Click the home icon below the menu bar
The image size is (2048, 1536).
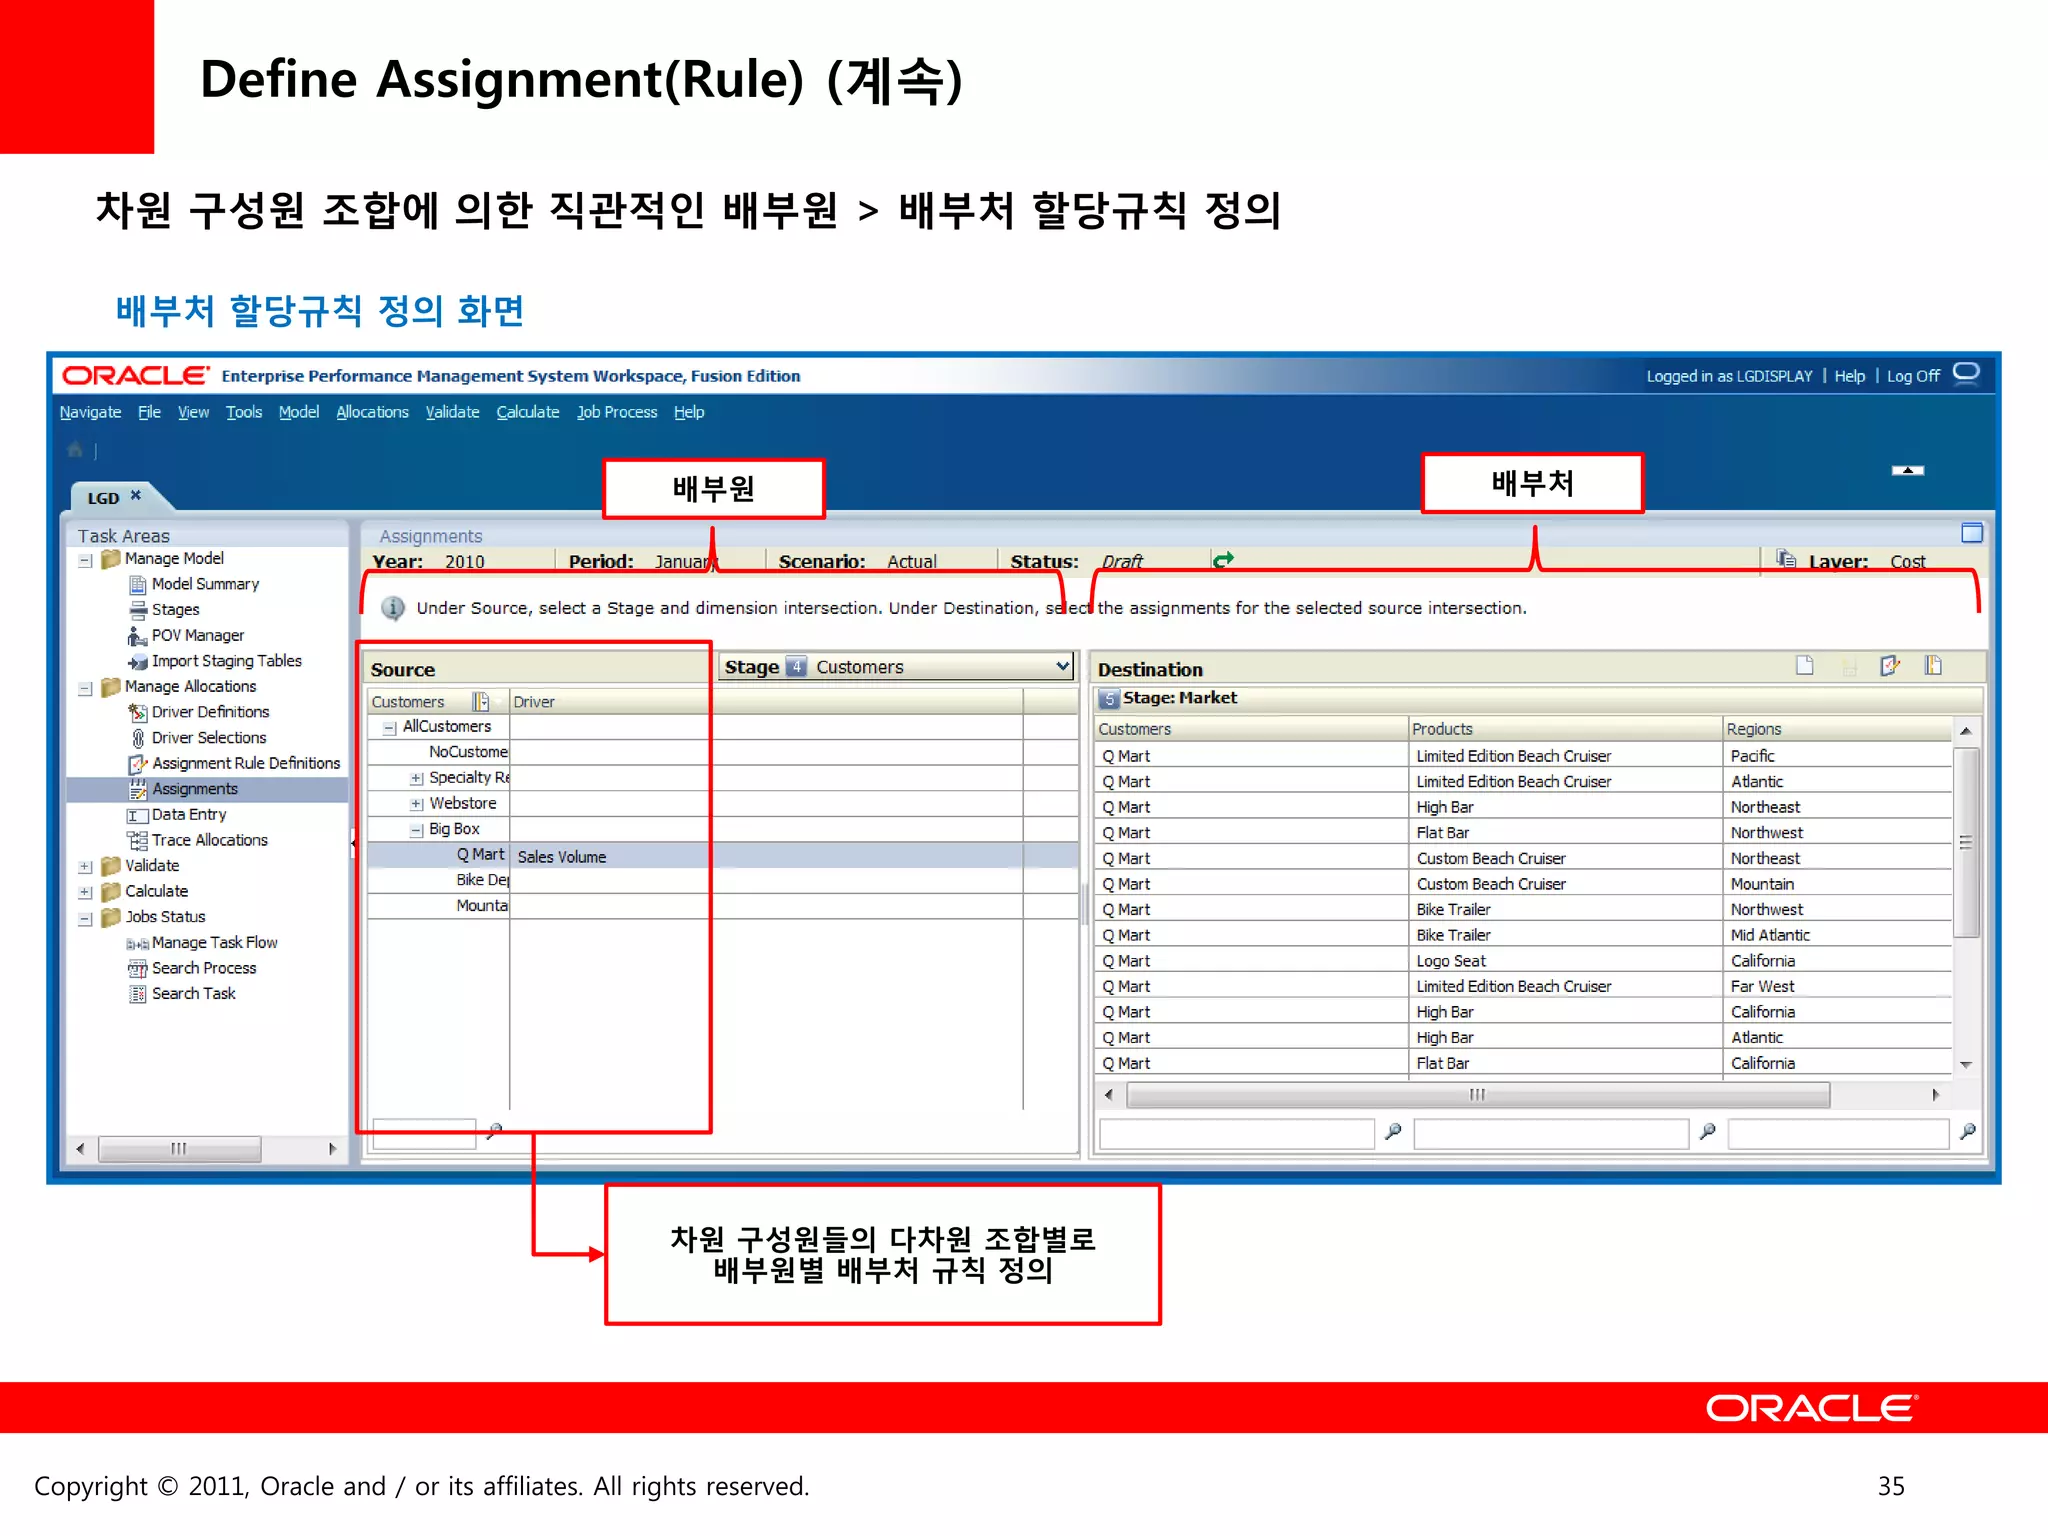pyautogui.click(x=75, y=450)
